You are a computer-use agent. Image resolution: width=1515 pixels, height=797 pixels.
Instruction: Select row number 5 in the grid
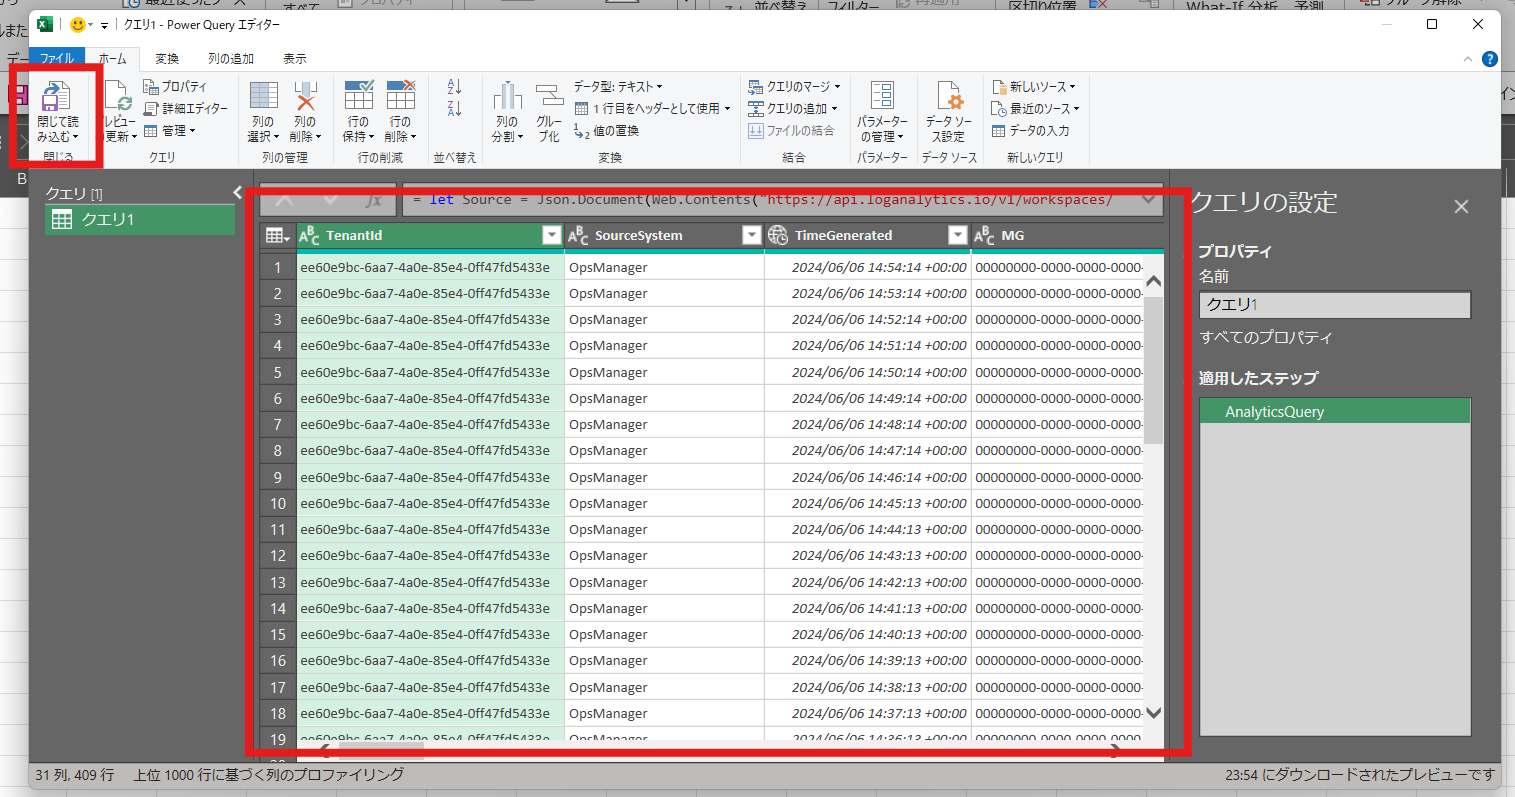[x=278, y=373]
